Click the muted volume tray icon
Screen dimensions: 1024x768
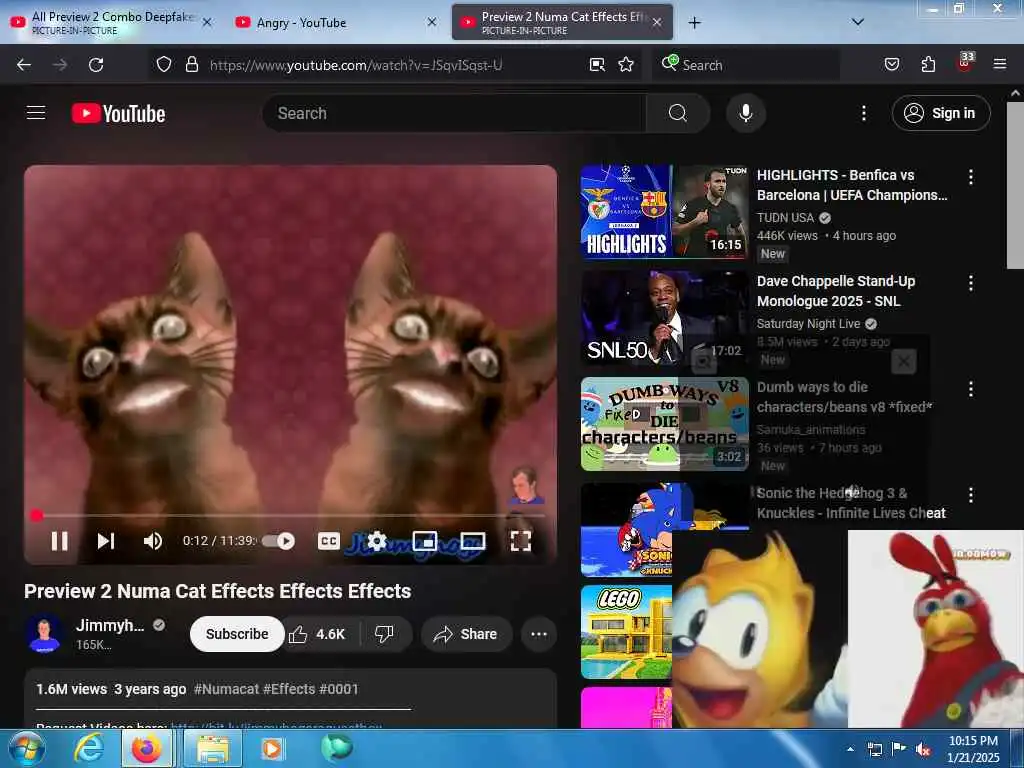point(923,749)
